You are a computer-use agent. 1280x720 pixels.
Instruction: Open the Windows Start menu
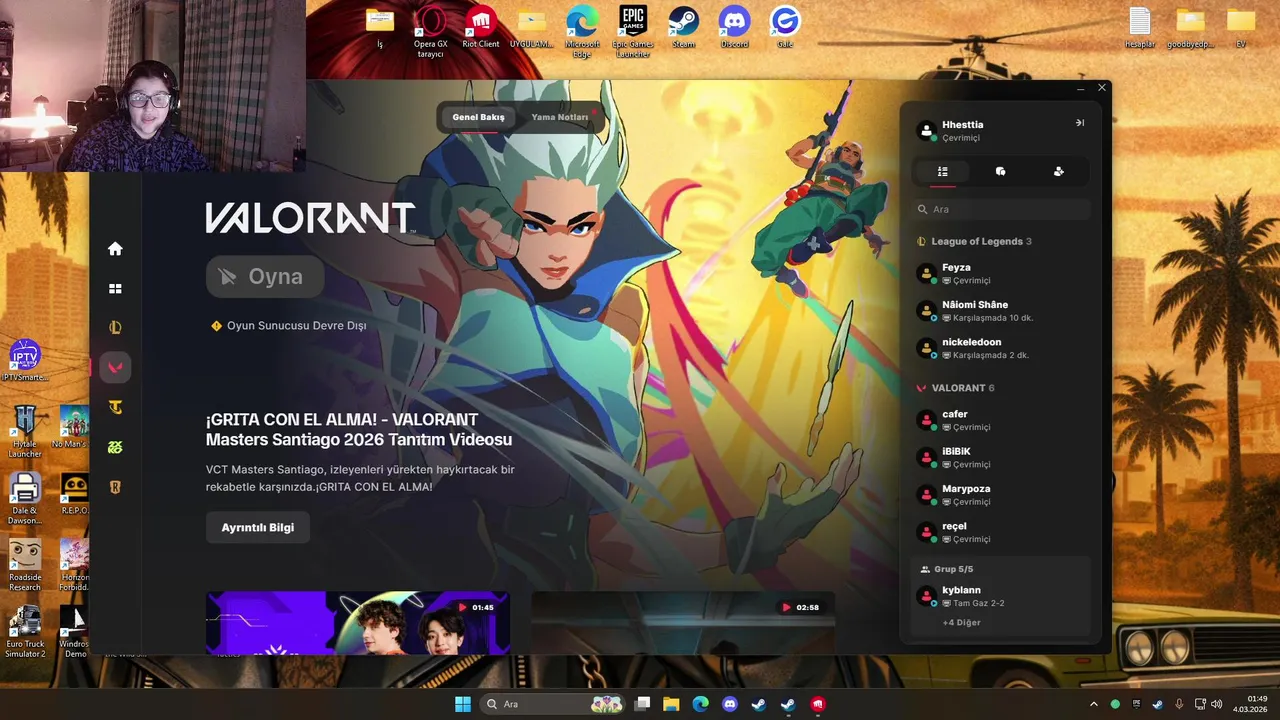tap(463, 704)
